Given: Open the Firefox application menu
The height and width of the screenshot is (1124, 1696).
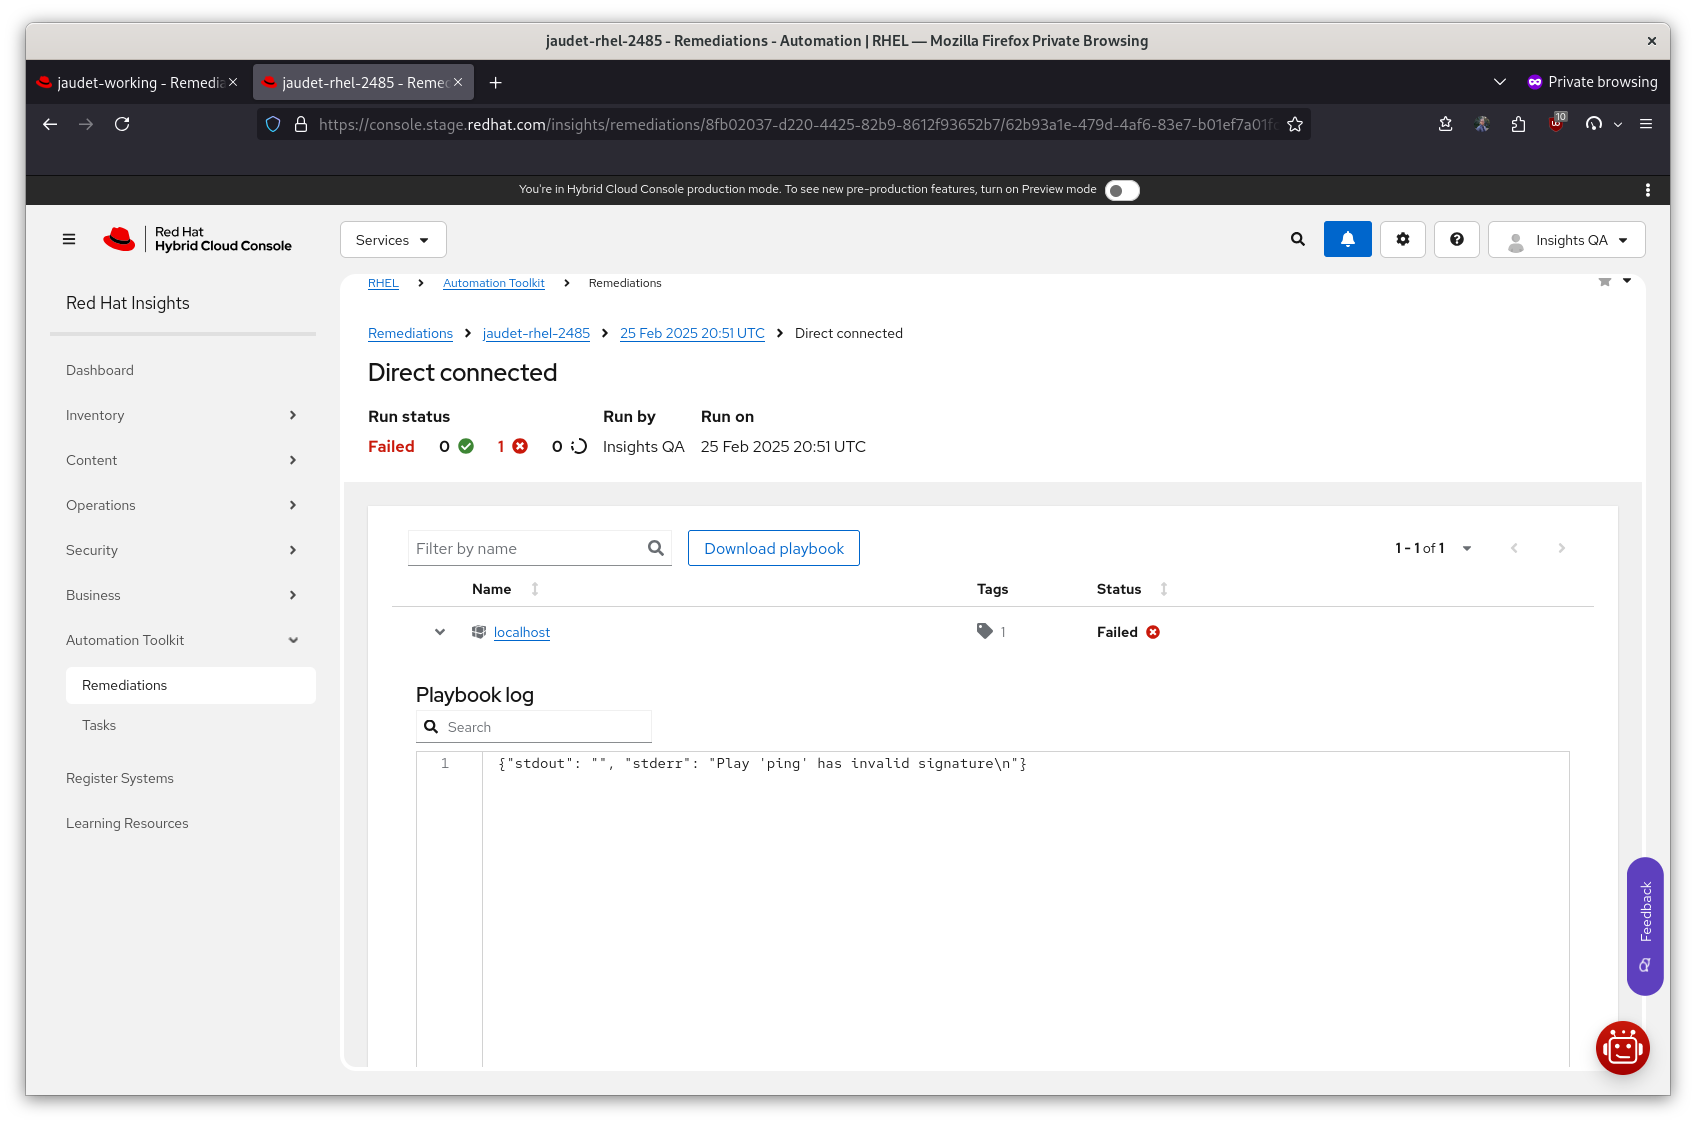Looking at the screenshot, I should pos(1646,124).
